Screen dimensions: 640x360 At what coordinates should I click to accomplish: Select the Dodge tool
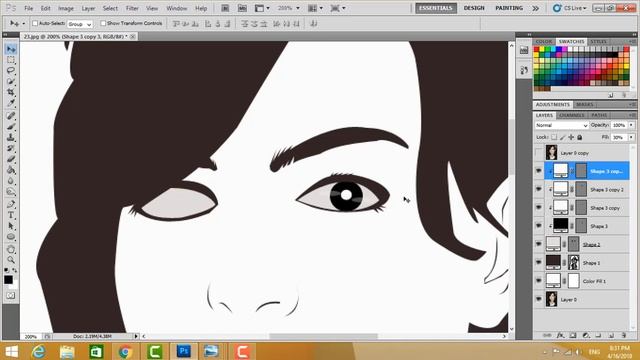pyautogui.click(x=11, y=191)
